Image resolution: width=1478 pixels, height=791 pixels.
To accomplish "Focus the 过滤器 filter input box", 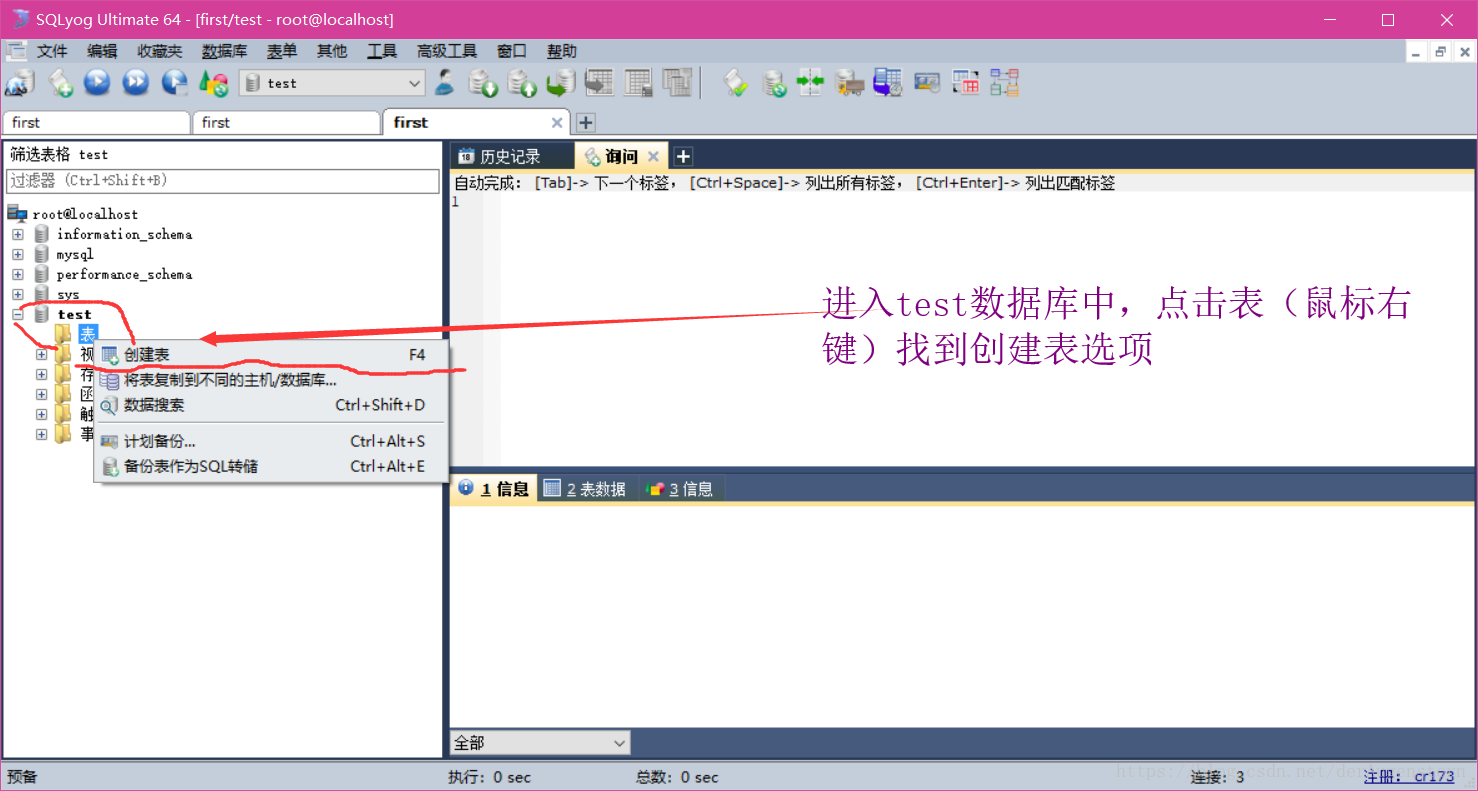I will coord(223,180).
